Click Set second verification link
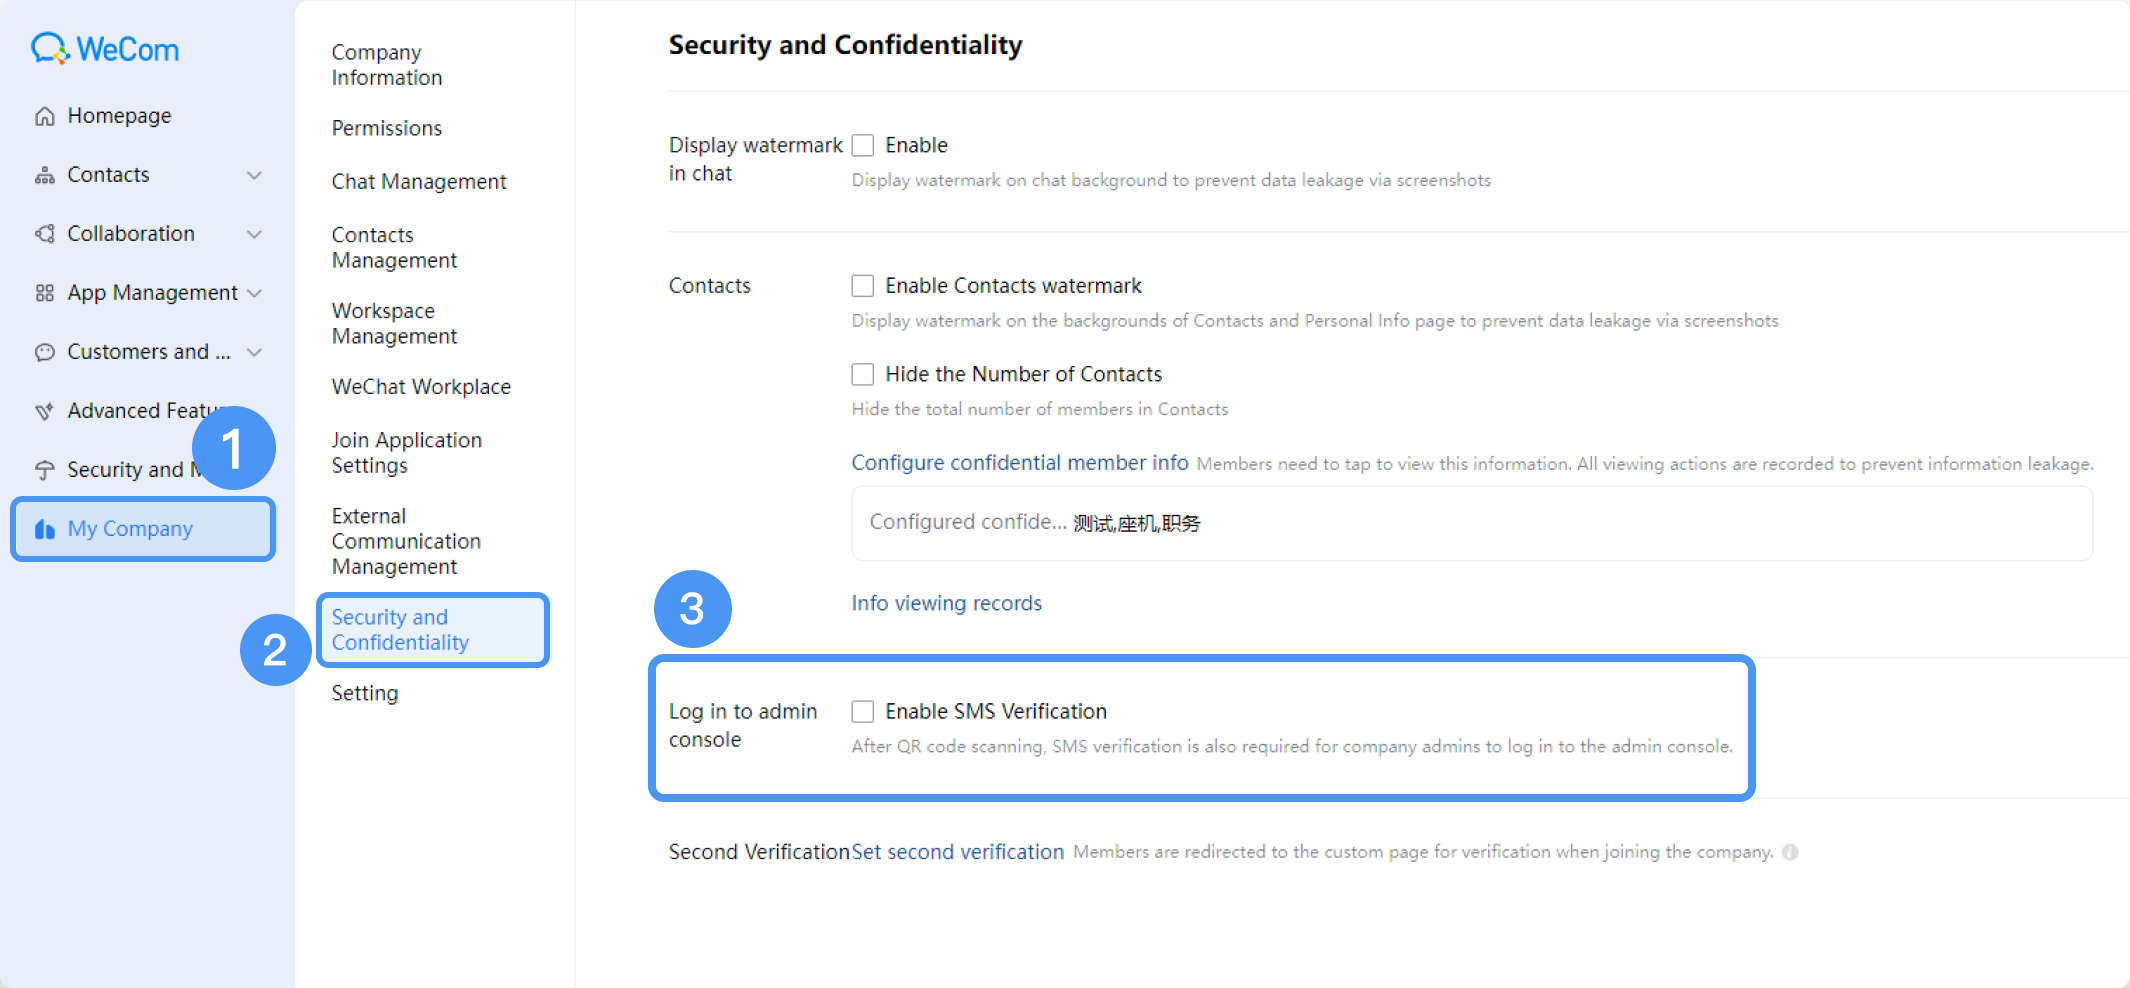Image resolution: width=2130 pixels, height=988 pixels. (x=958, y=852)
